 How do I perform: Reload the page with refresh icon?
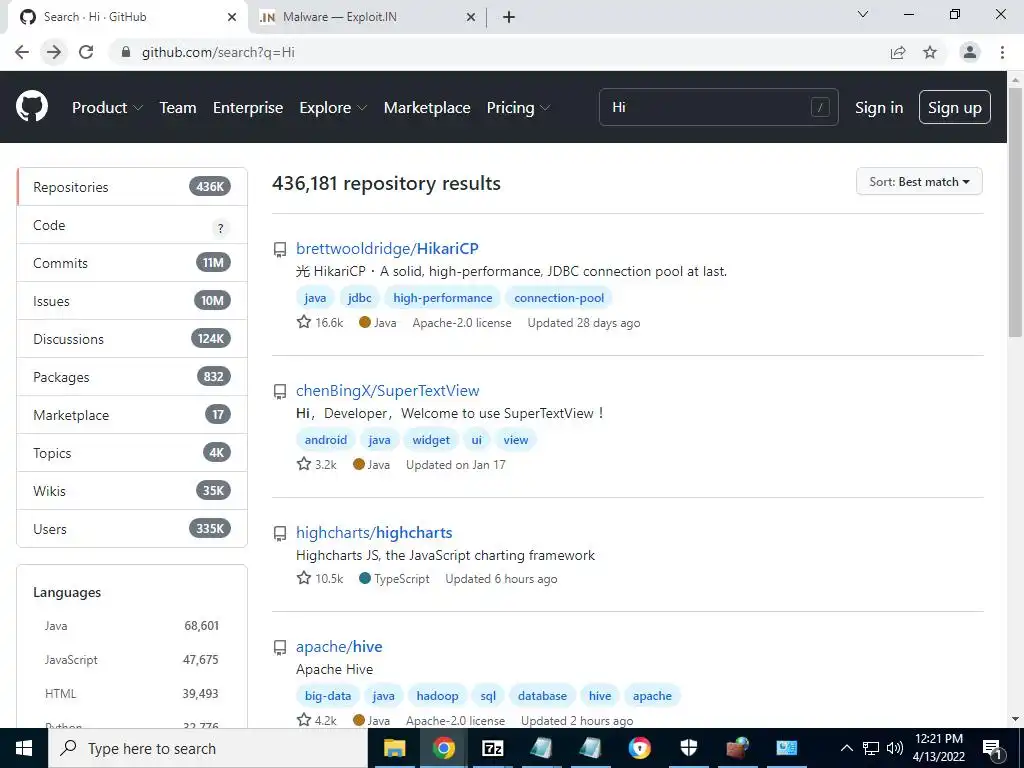[x=86, y=52]
